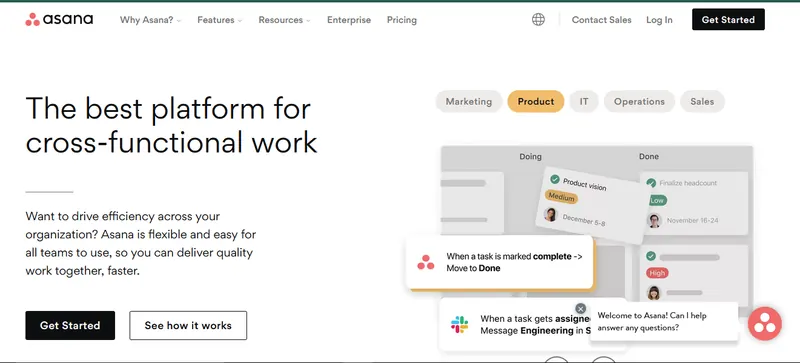This screenshot has width=800, height=363.
Task: Click the Finalize headcount check mark
Action: tap(651, 183)
